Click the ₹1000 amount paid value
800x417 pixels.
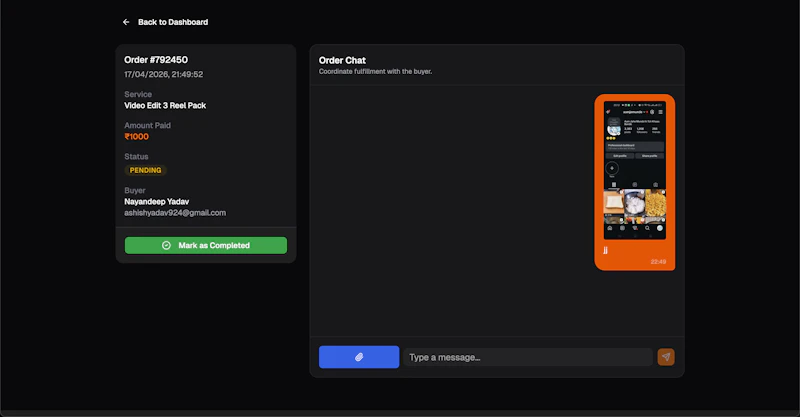click(x=136, y=137)
